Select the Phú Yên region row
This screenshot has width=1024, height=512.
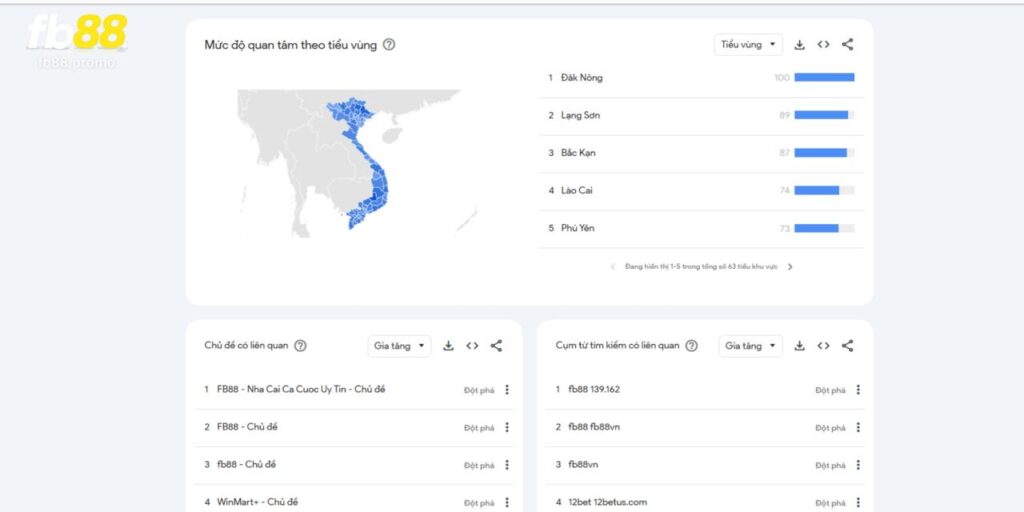[x=701, y=229]
